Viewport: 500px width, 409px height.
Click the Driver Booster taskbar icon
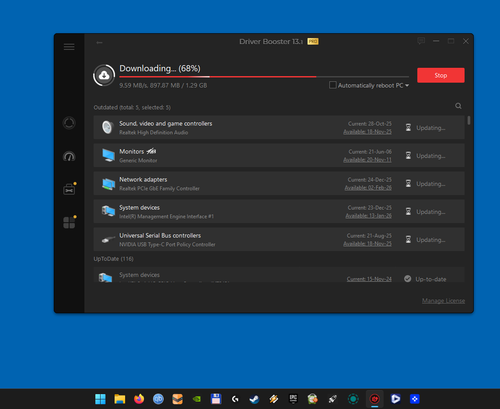[x=374, y=399]
